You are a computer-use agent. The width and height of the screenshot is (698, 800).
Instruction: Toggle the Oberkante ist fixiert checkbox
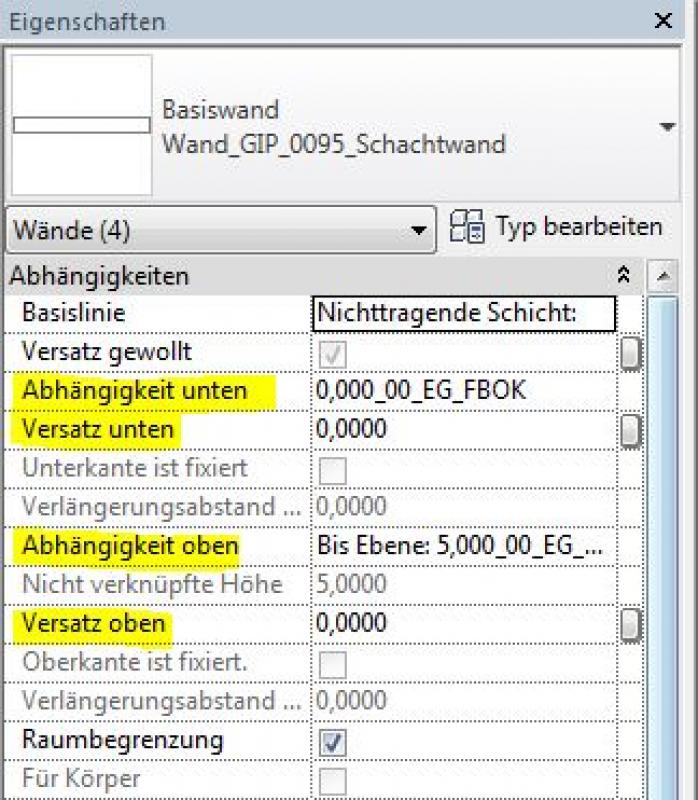coord(334,664)
